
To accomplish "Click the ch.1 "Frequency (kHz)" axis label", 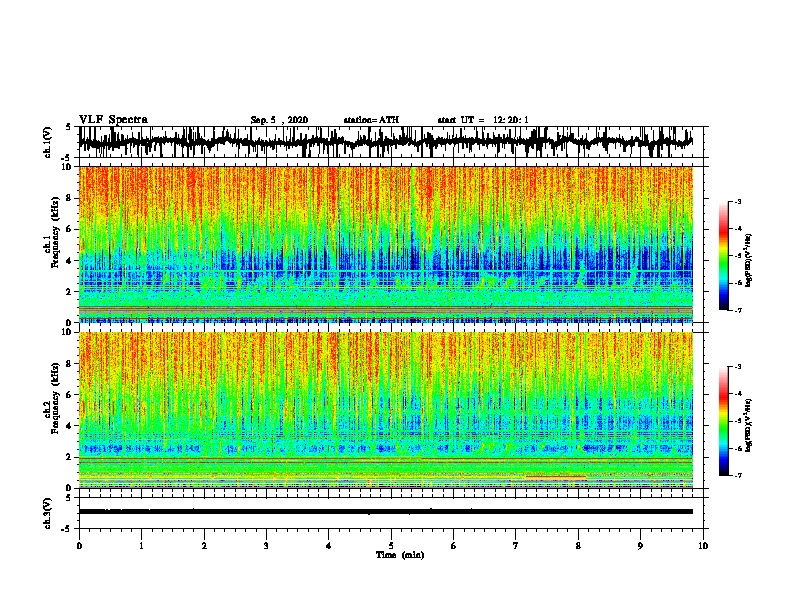I will click(x=55, y=232).
